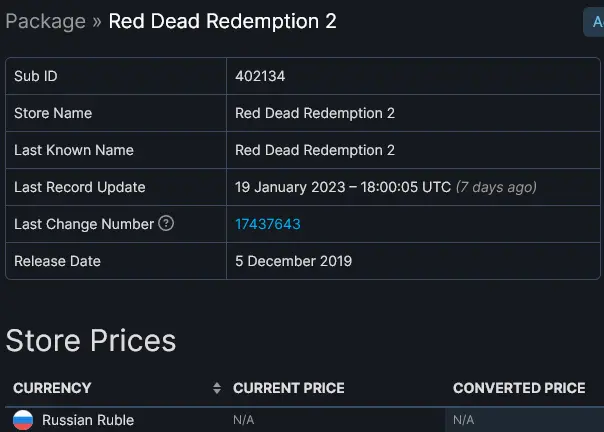Click the Red Dead Redemption 2 page title
Viewport: 604px width, 432px height.
pos(223,21)
